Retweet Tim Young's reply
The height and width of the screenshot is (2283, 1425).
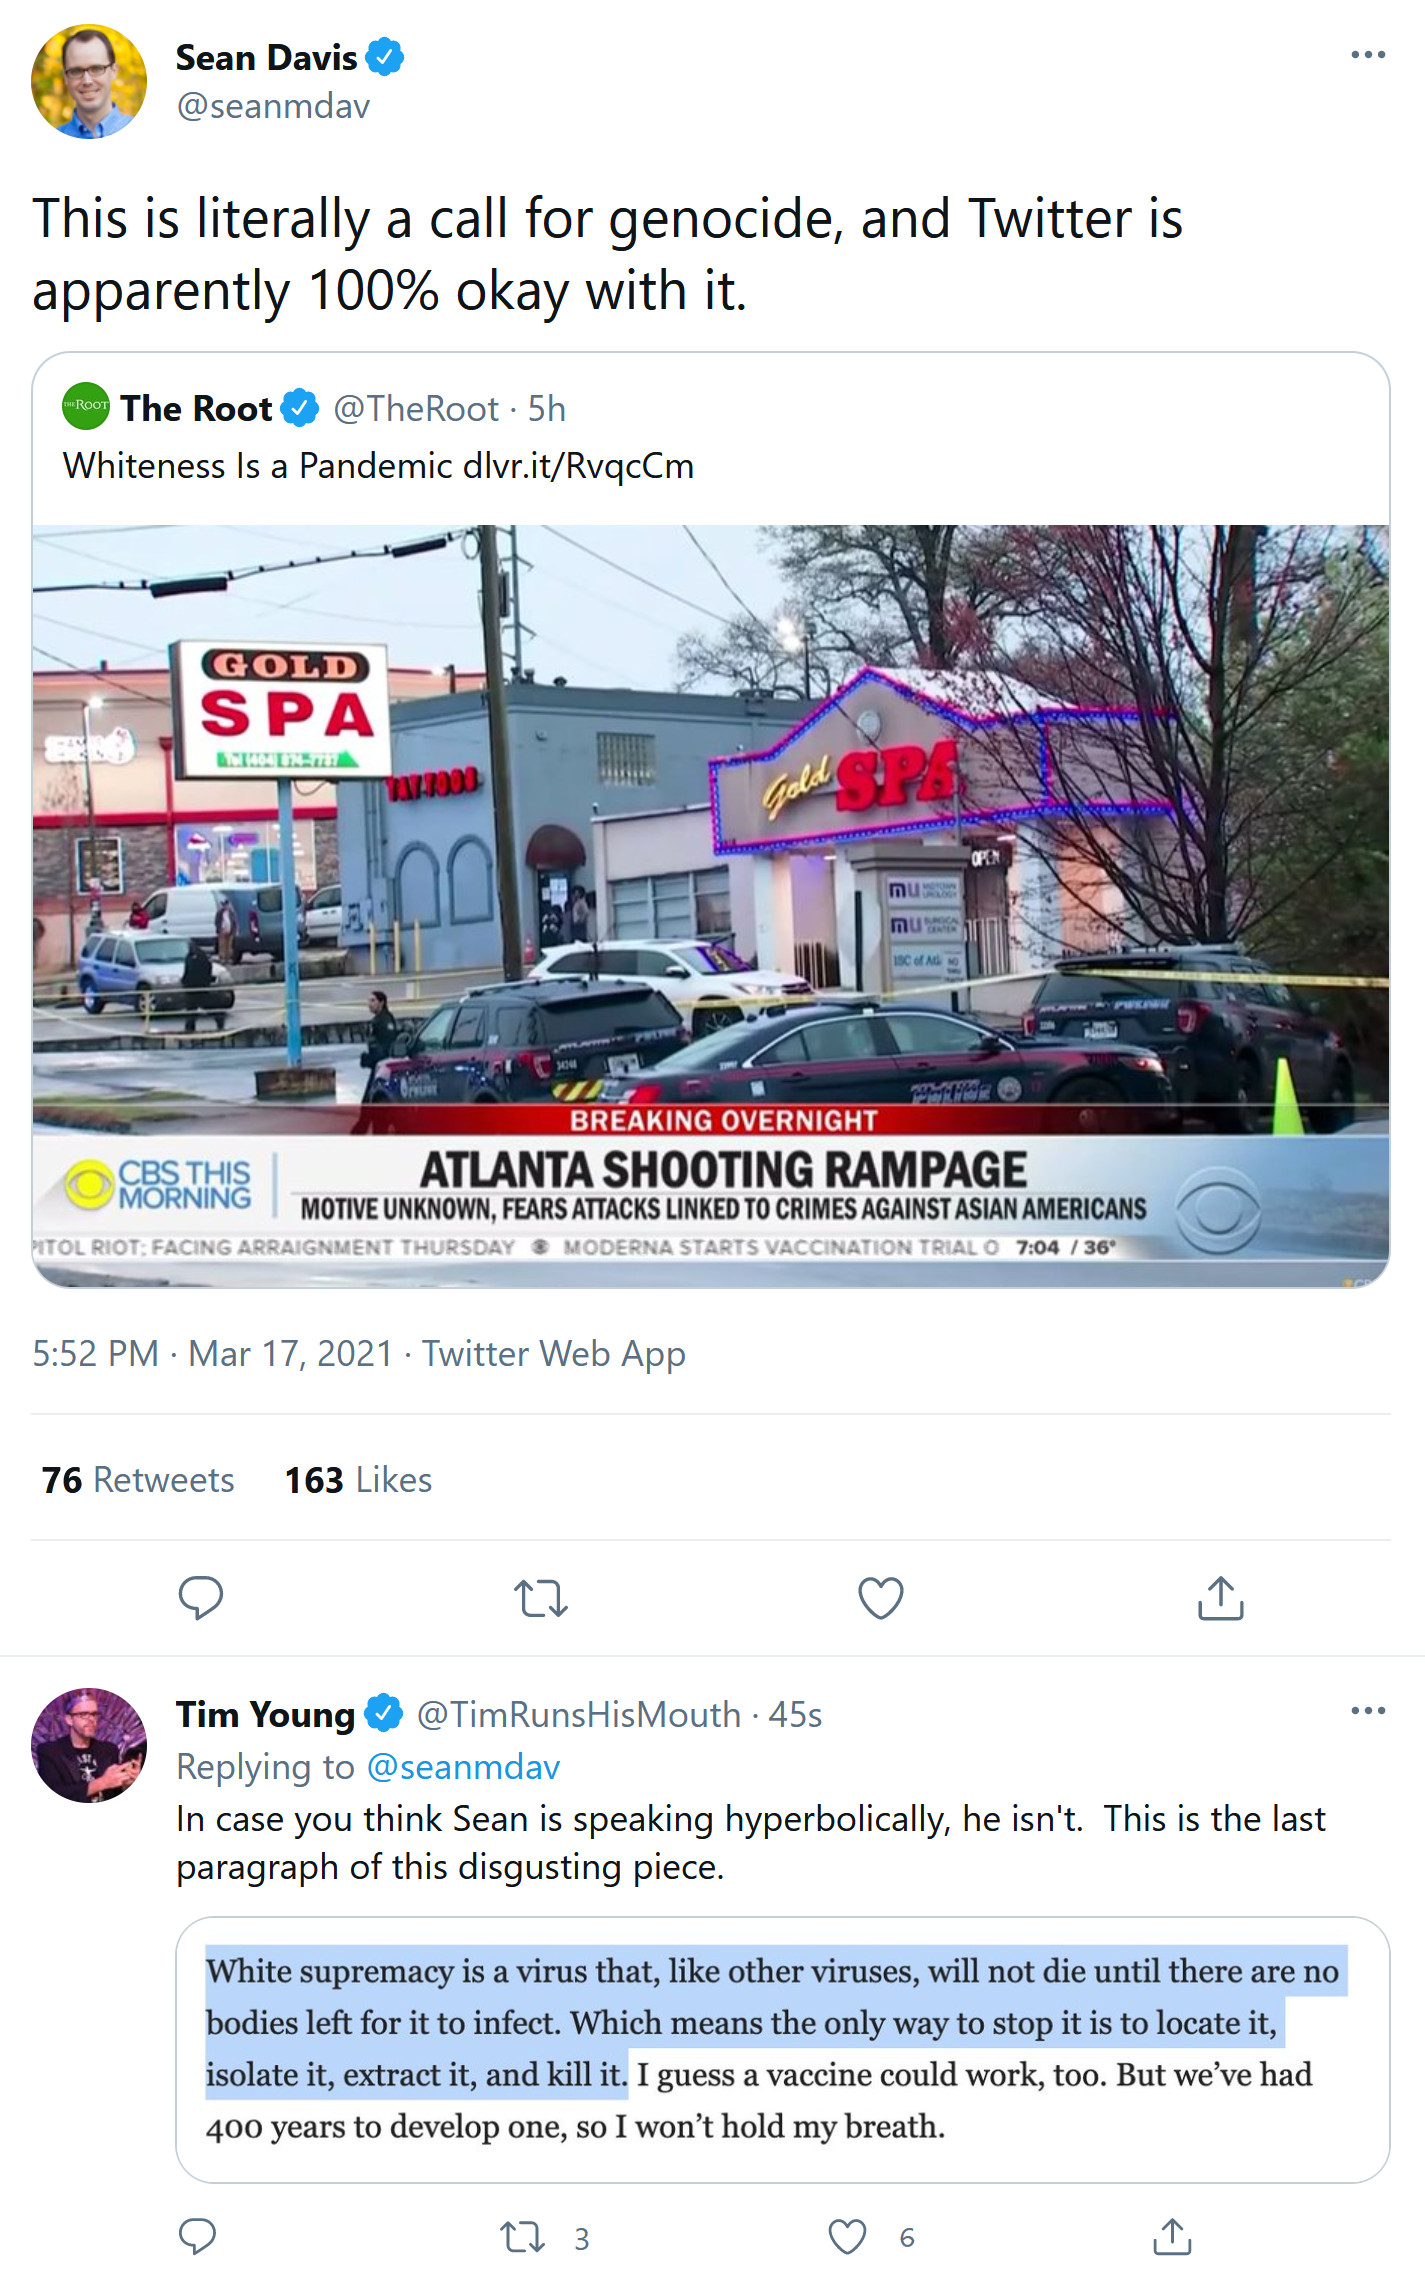523,2237
